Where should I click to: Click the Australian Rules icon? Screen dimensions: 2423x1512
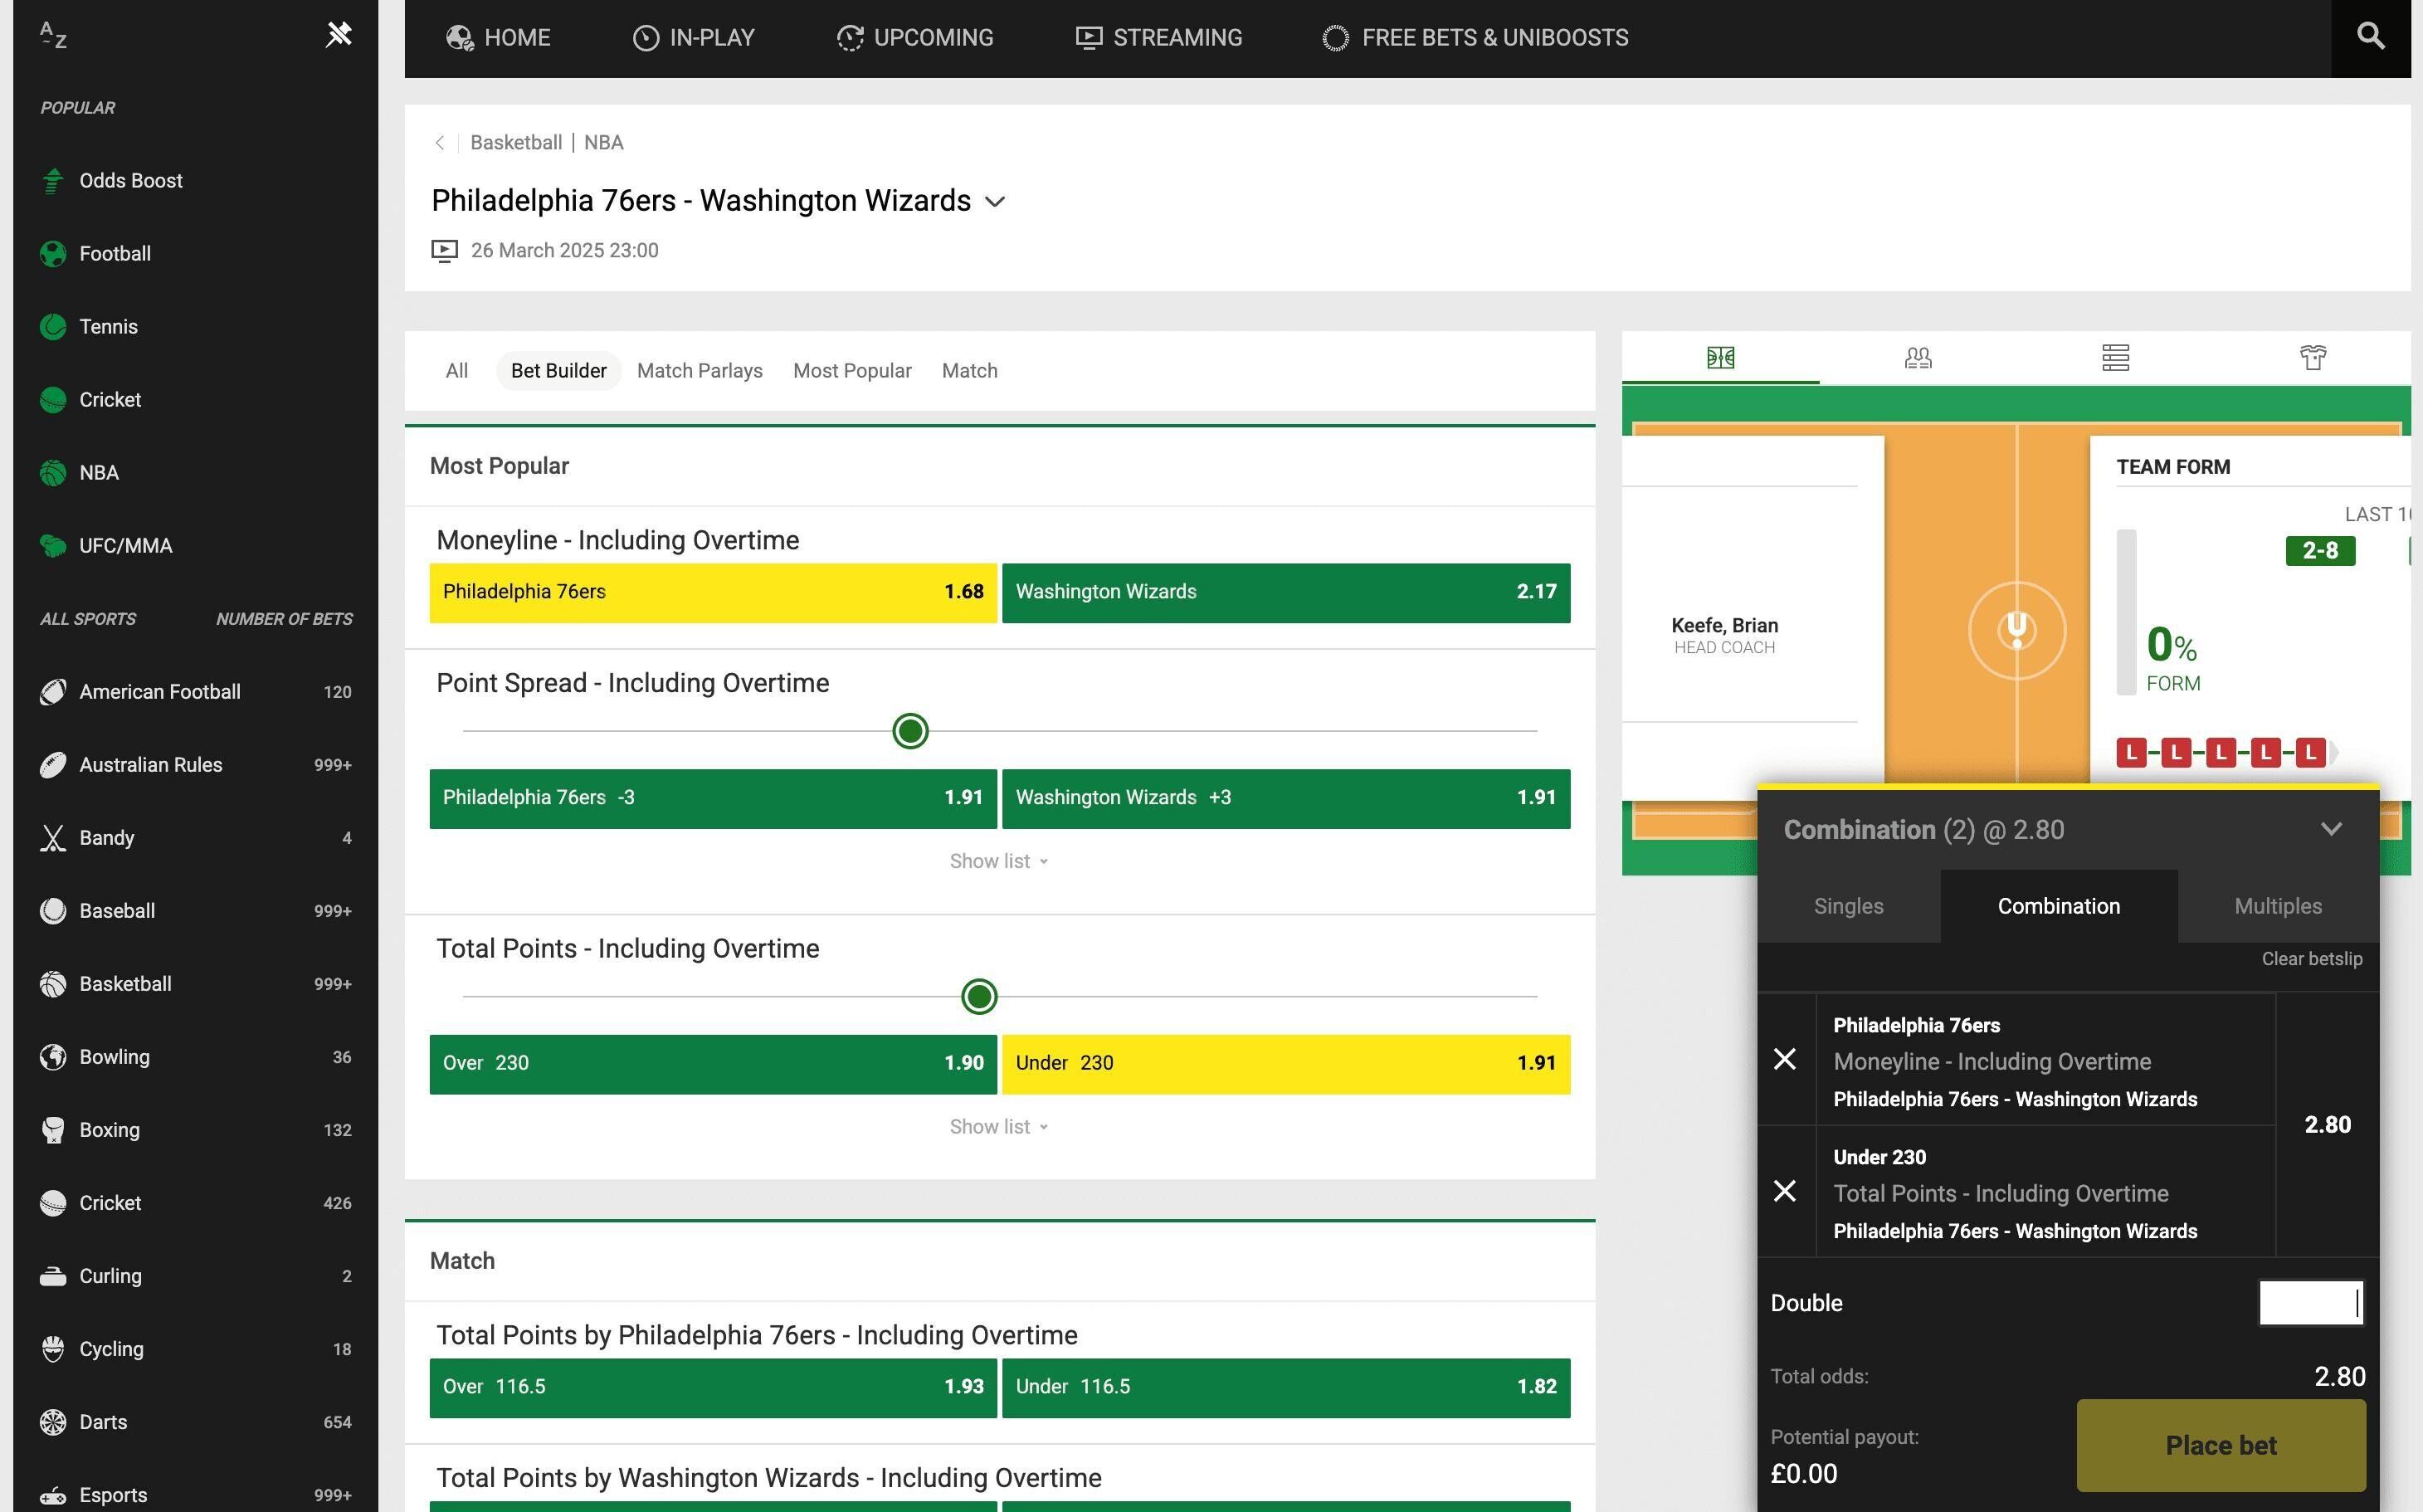[x=53, y=765]
